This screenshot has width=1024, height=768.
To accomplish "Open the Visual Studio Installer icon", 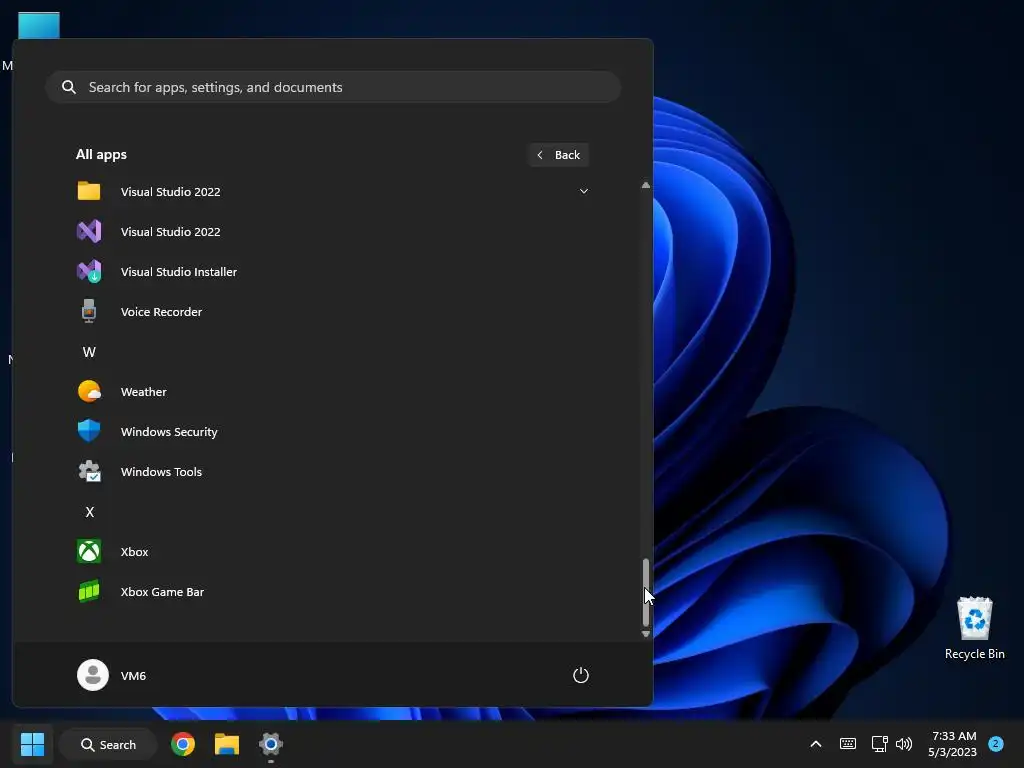I will [x=89, y=271].
